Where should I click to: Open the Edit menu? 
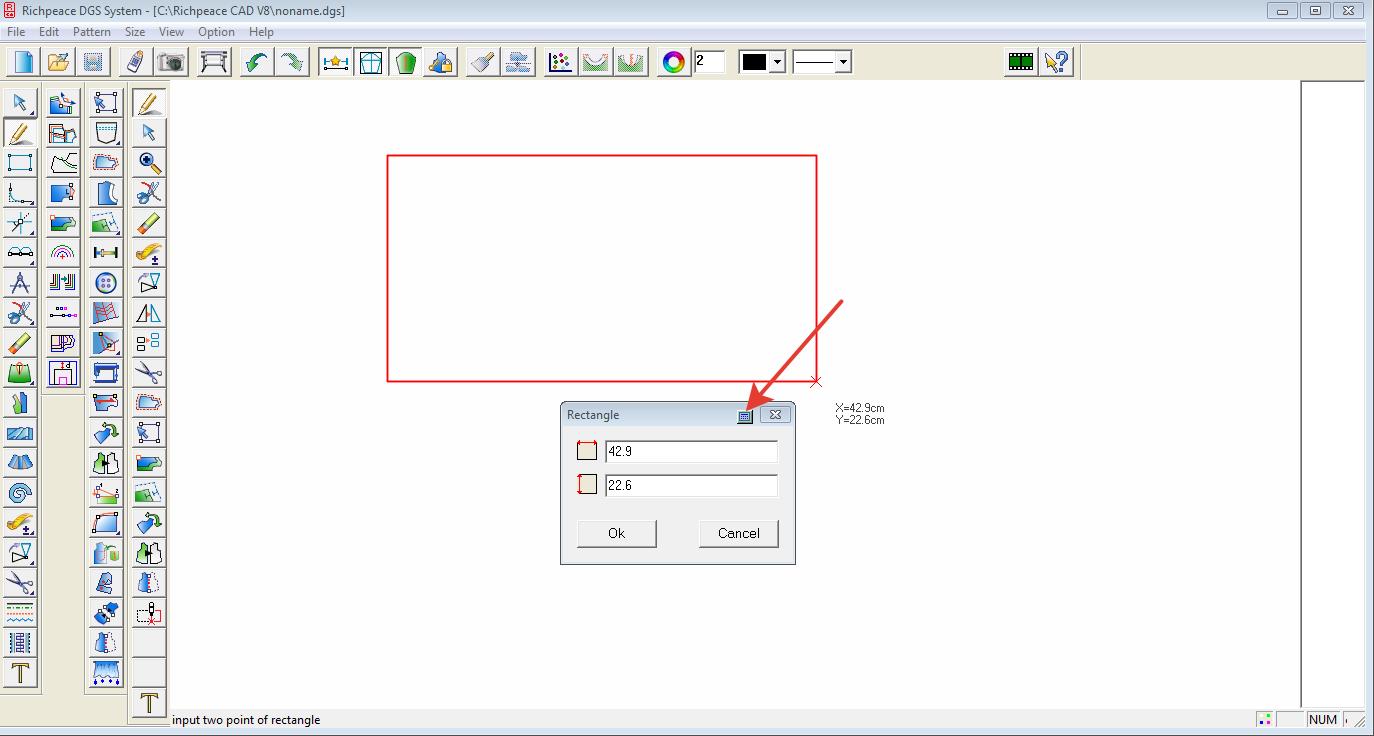[49, 32]
